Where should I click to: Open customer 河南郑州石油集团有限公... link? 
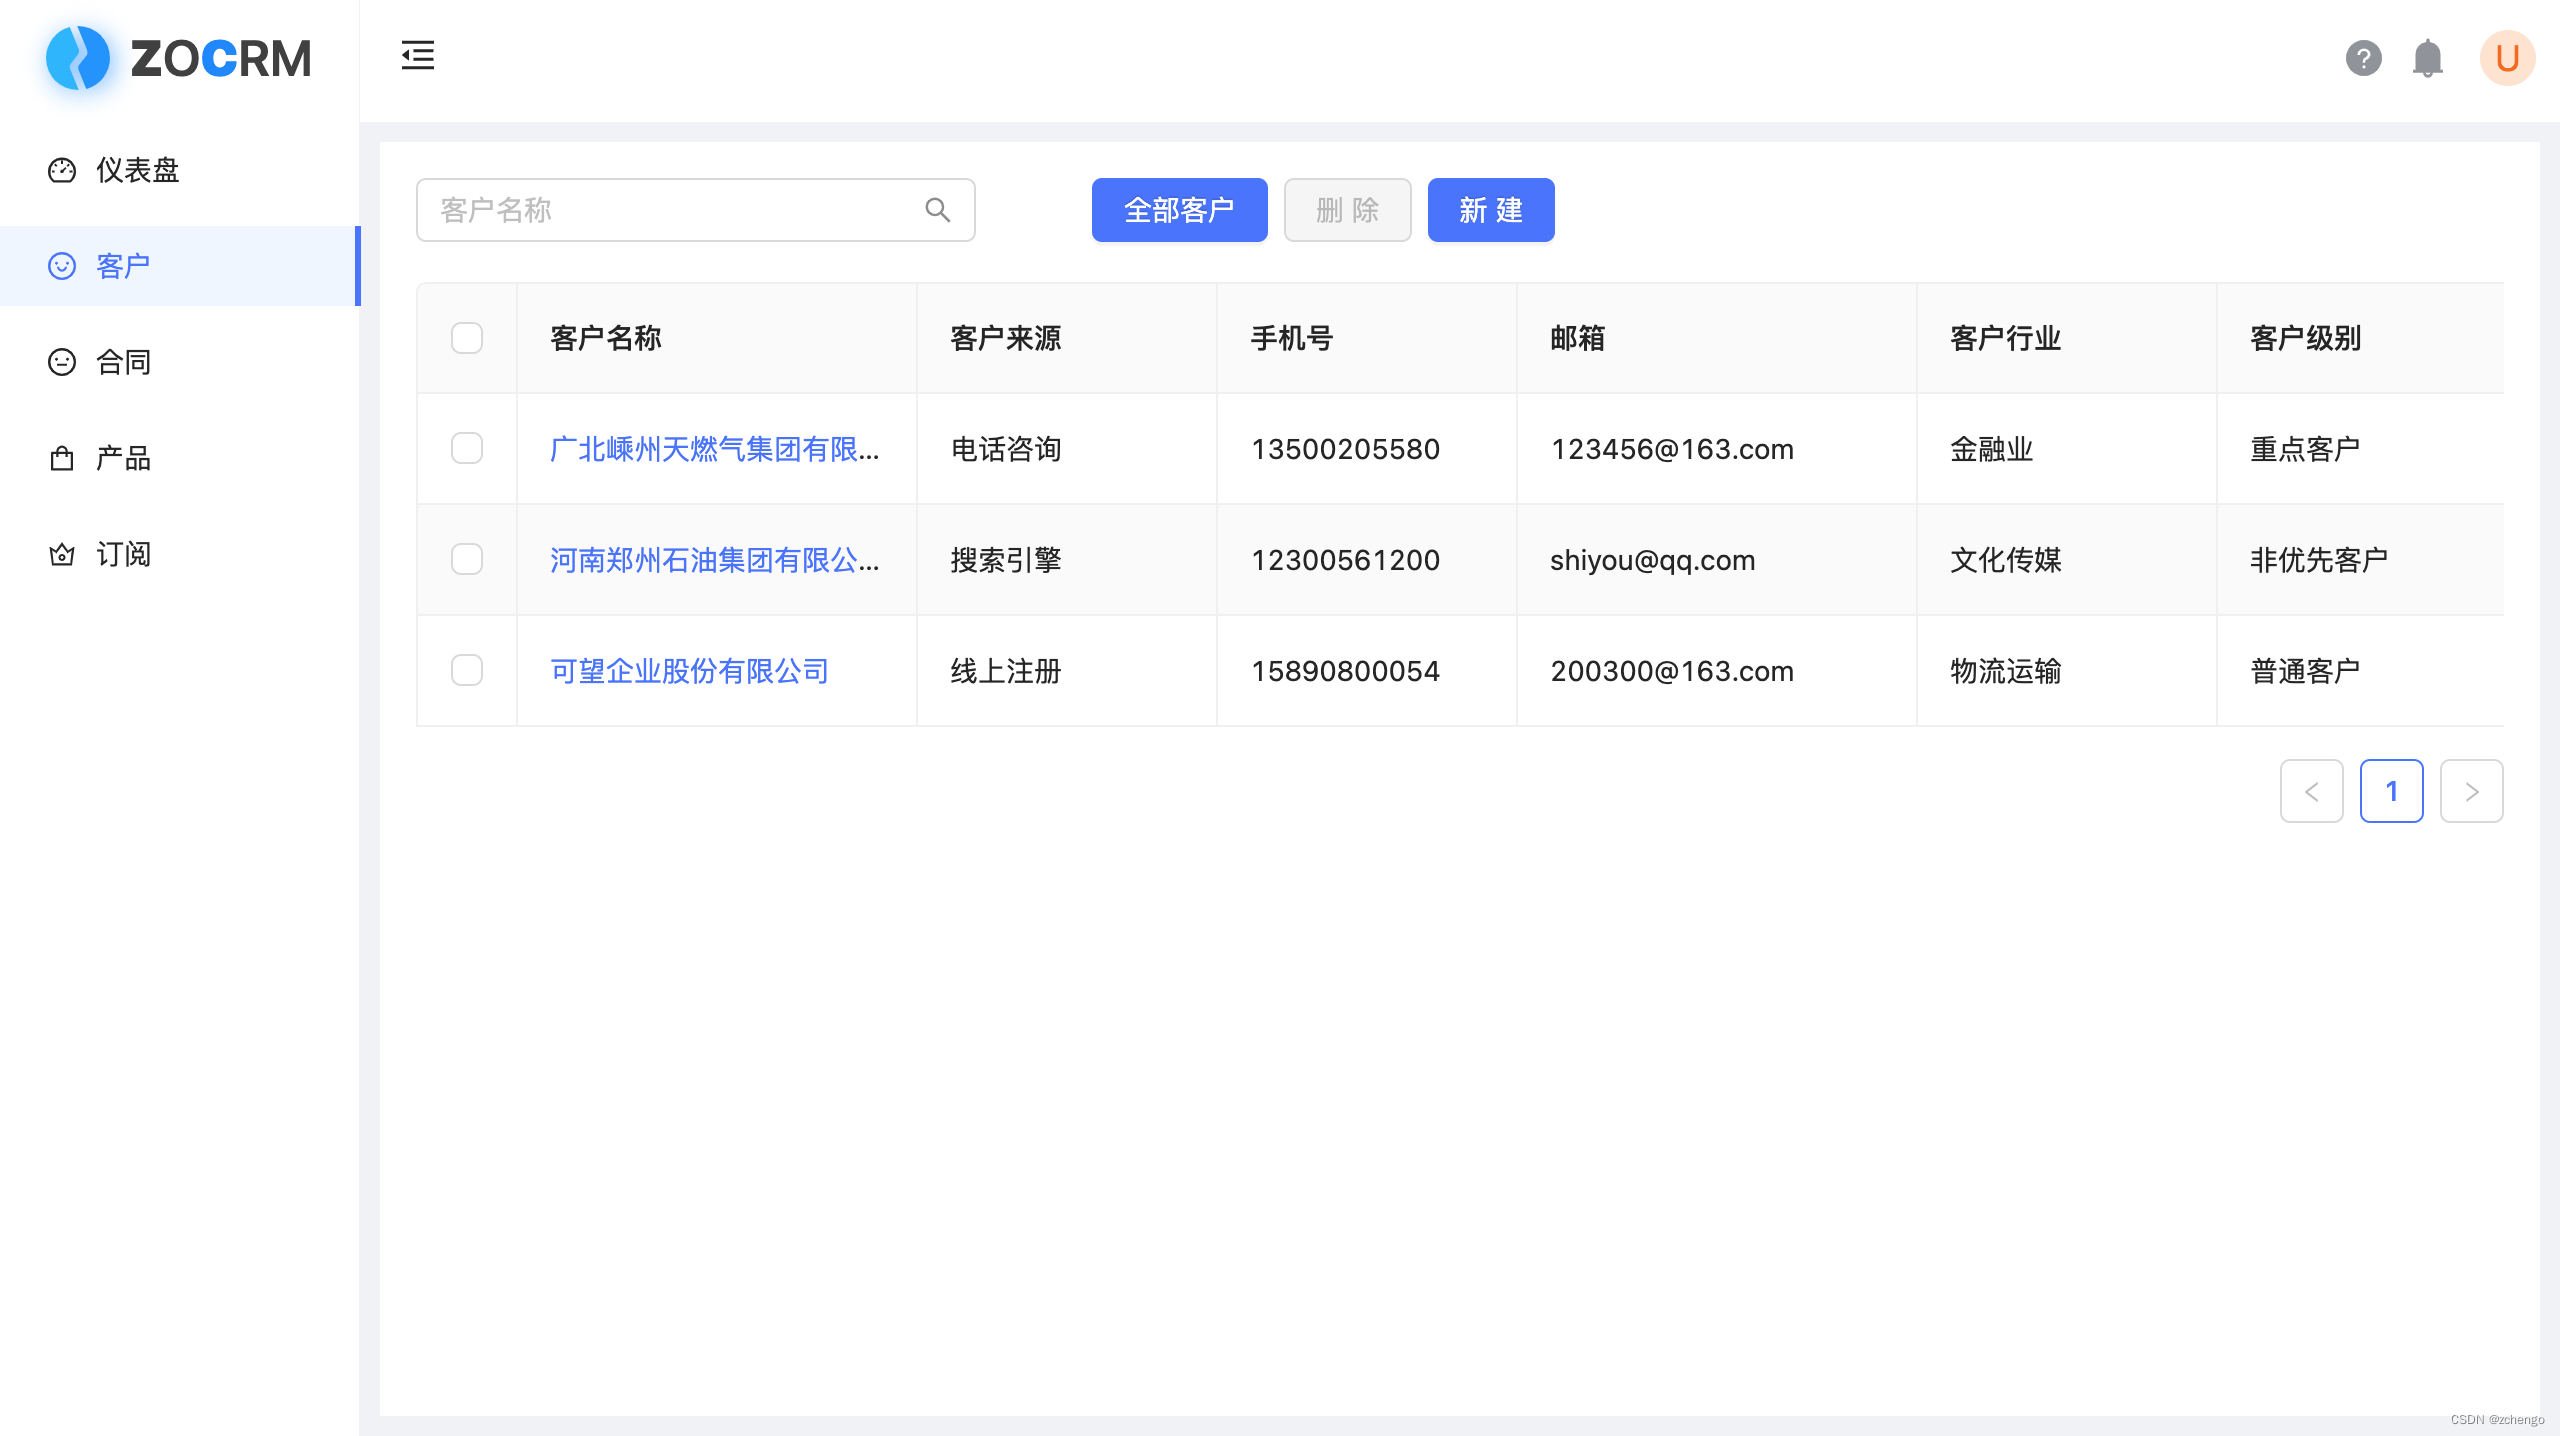(x=715, y=560)
